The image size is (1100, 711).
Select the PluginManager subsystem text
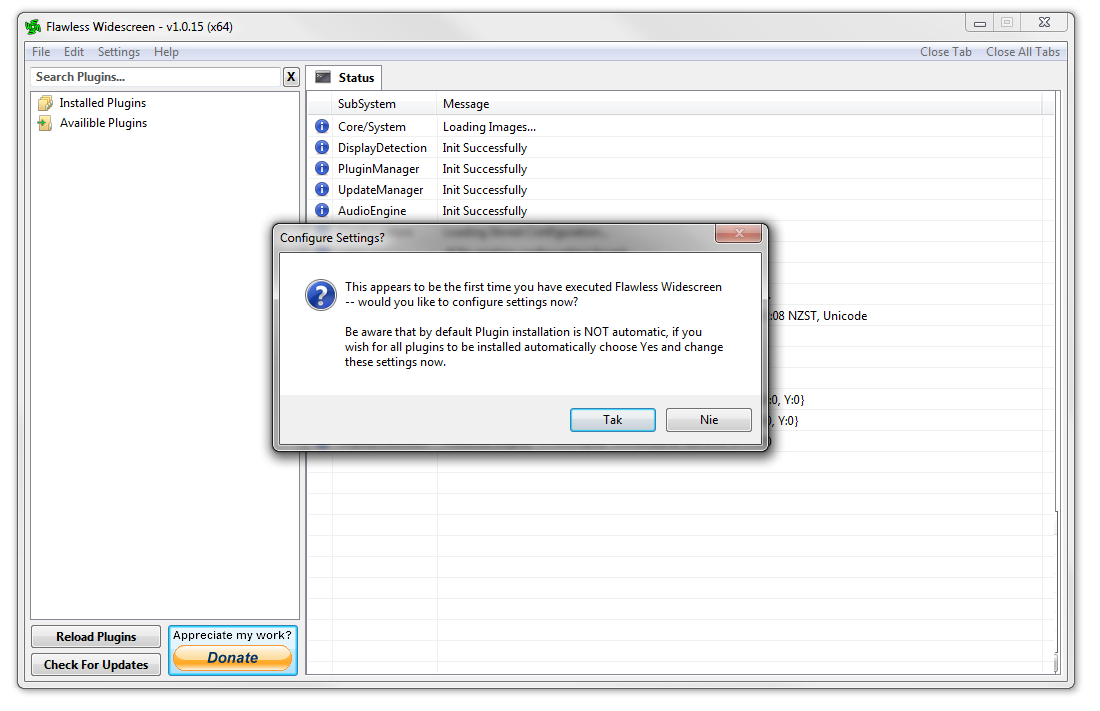(379, 169)
